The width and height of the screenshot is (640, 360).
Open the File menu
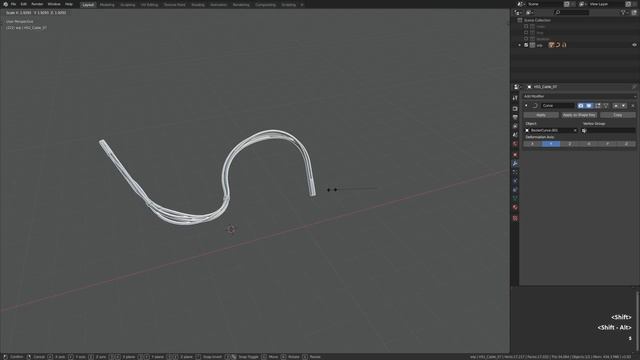(x=13, y=4)
